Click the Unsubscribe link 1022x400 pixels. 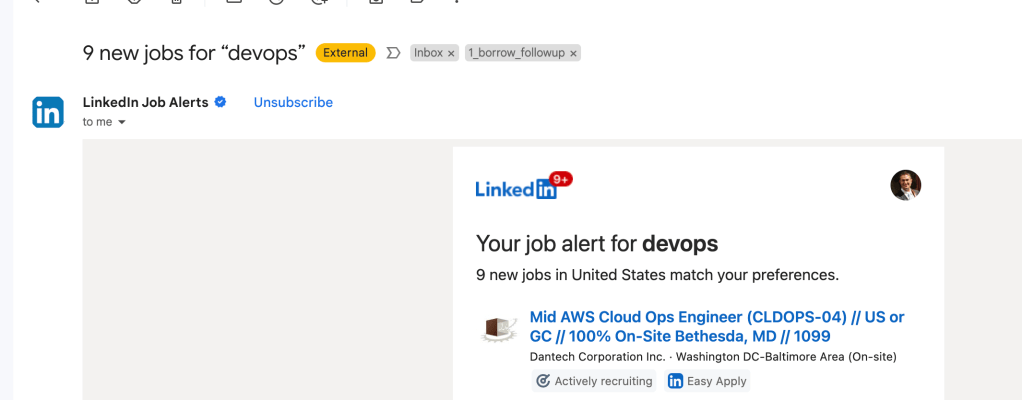pyautogui.click(x=293, y=102)
